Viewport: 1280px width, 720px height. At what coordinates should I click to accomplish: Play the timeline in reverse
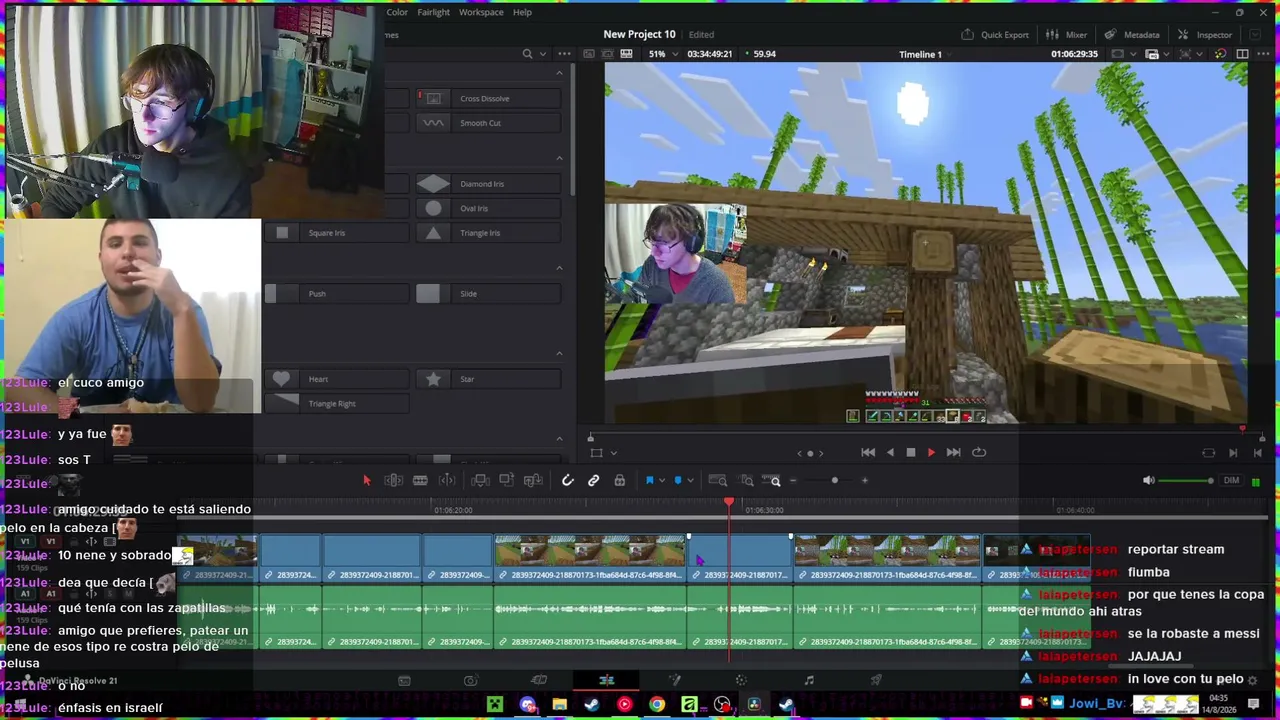[x=890, y=452]
